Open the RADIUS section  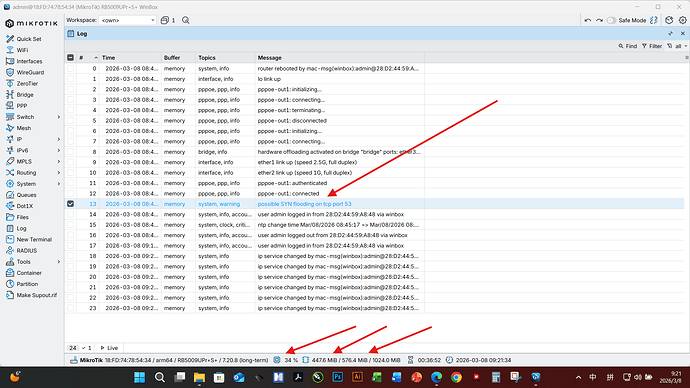coord(22,250)
